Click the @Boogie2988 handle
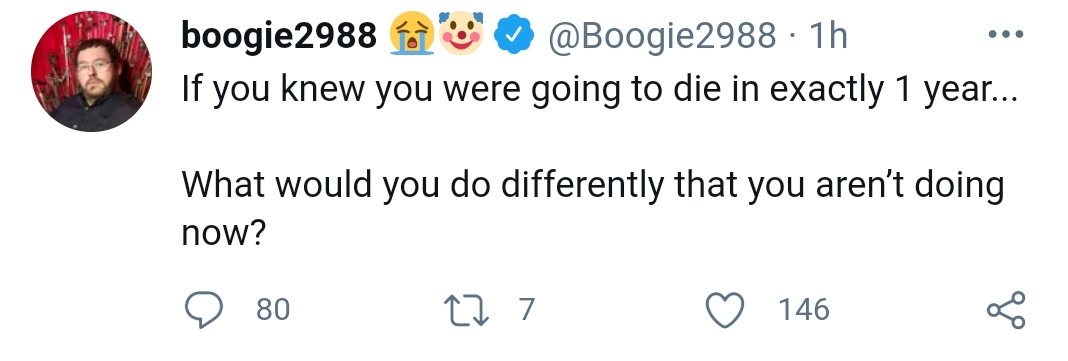This screenshot has width=1068, height=361. click(x=661, y=35)
